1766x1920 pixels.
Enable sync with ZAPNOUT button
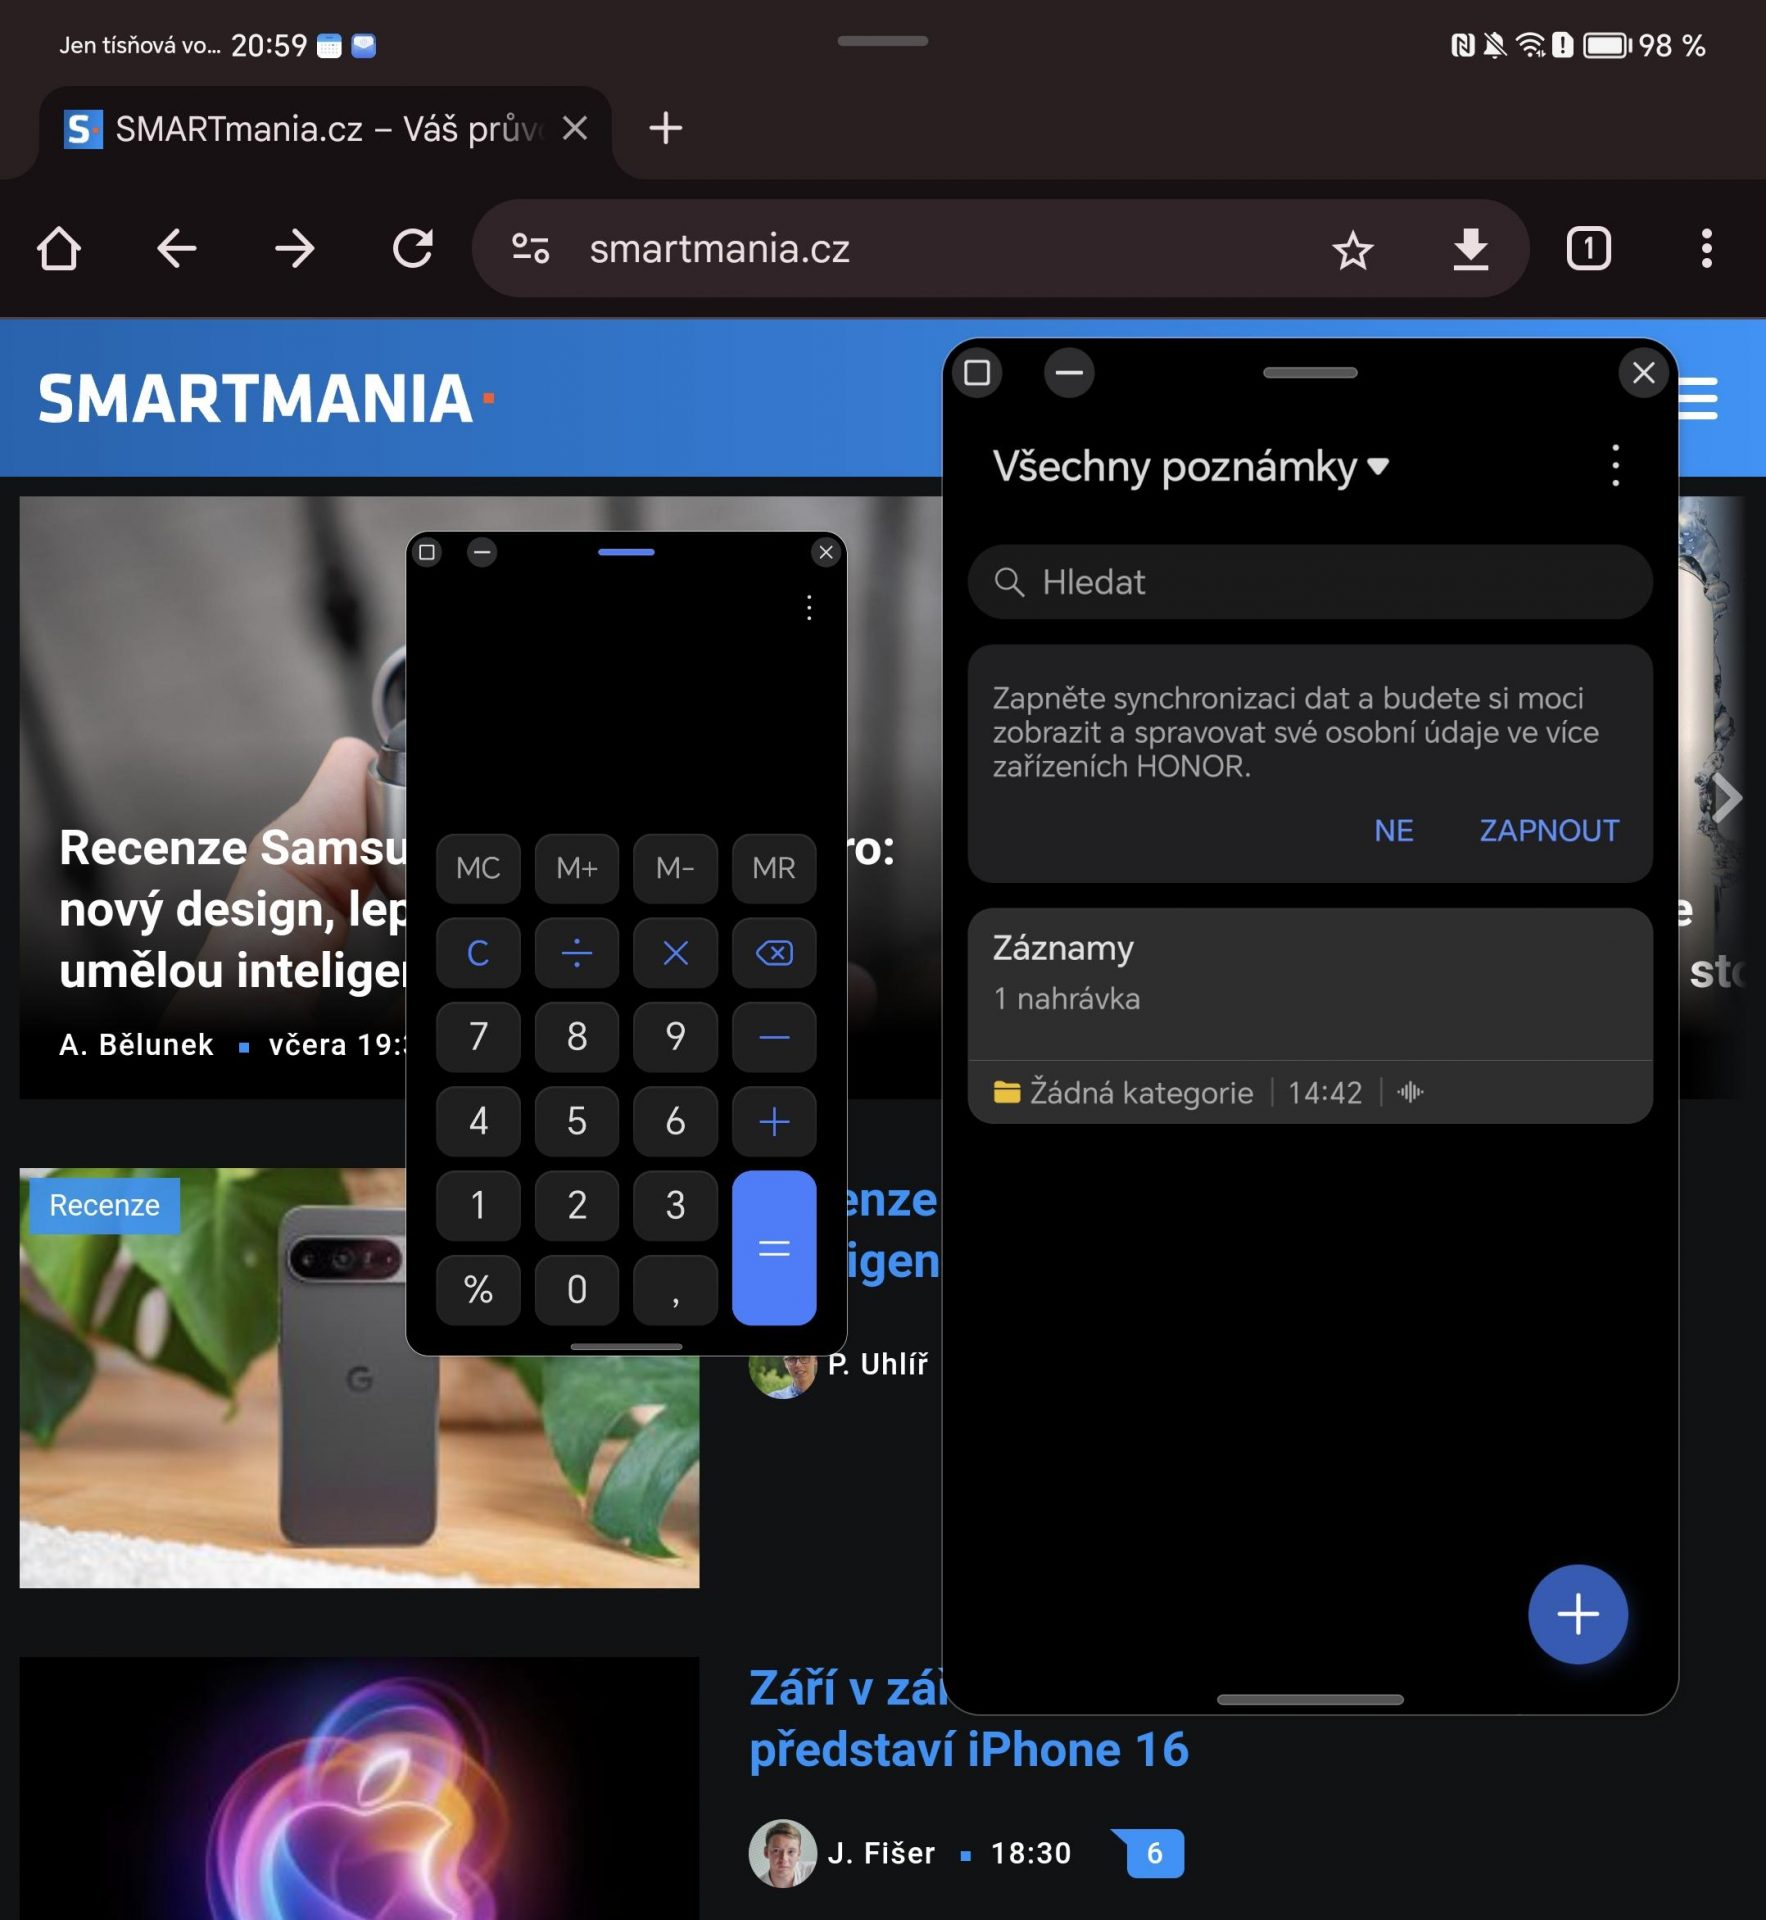(1549, 830)
